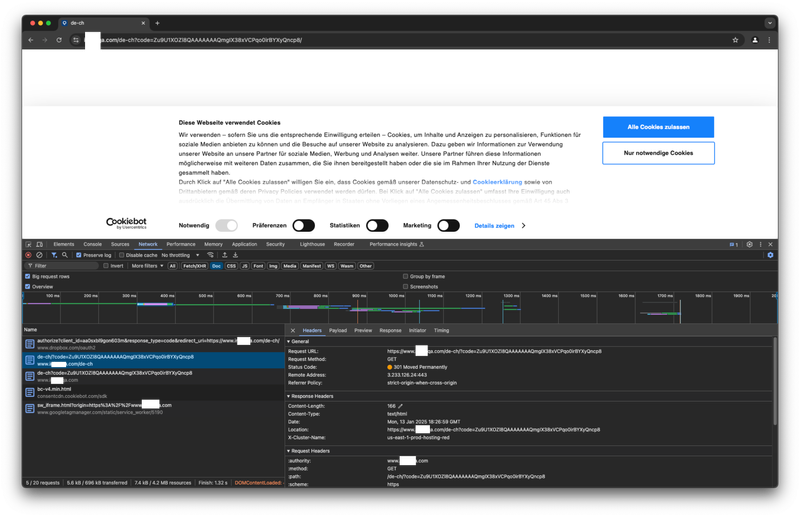Switch to the Console tab
The height and width of the screenshot is (517, 800).
click(92, 244)
